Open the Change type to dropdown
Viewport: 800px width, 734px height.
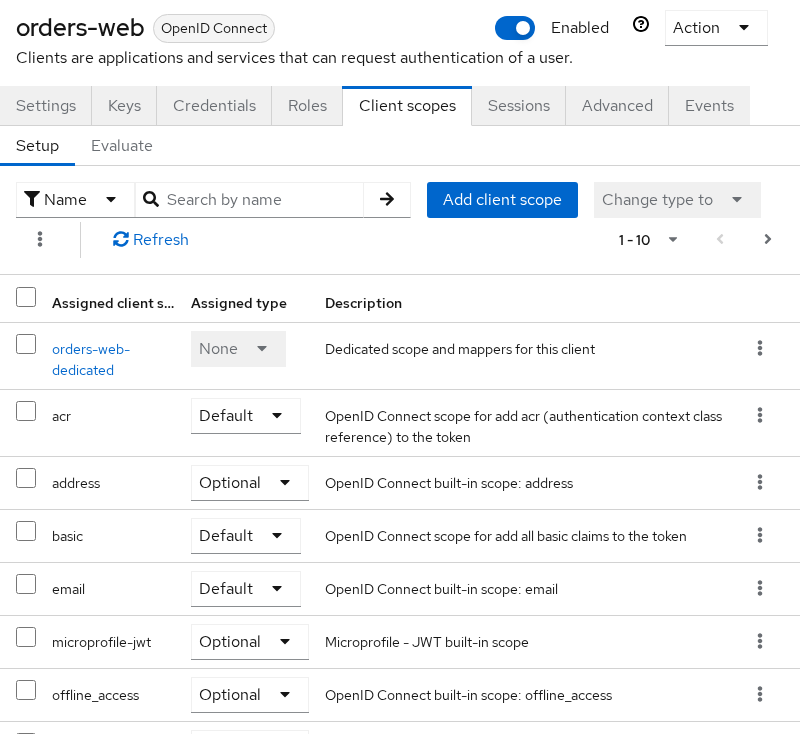[x=677, y=199]
